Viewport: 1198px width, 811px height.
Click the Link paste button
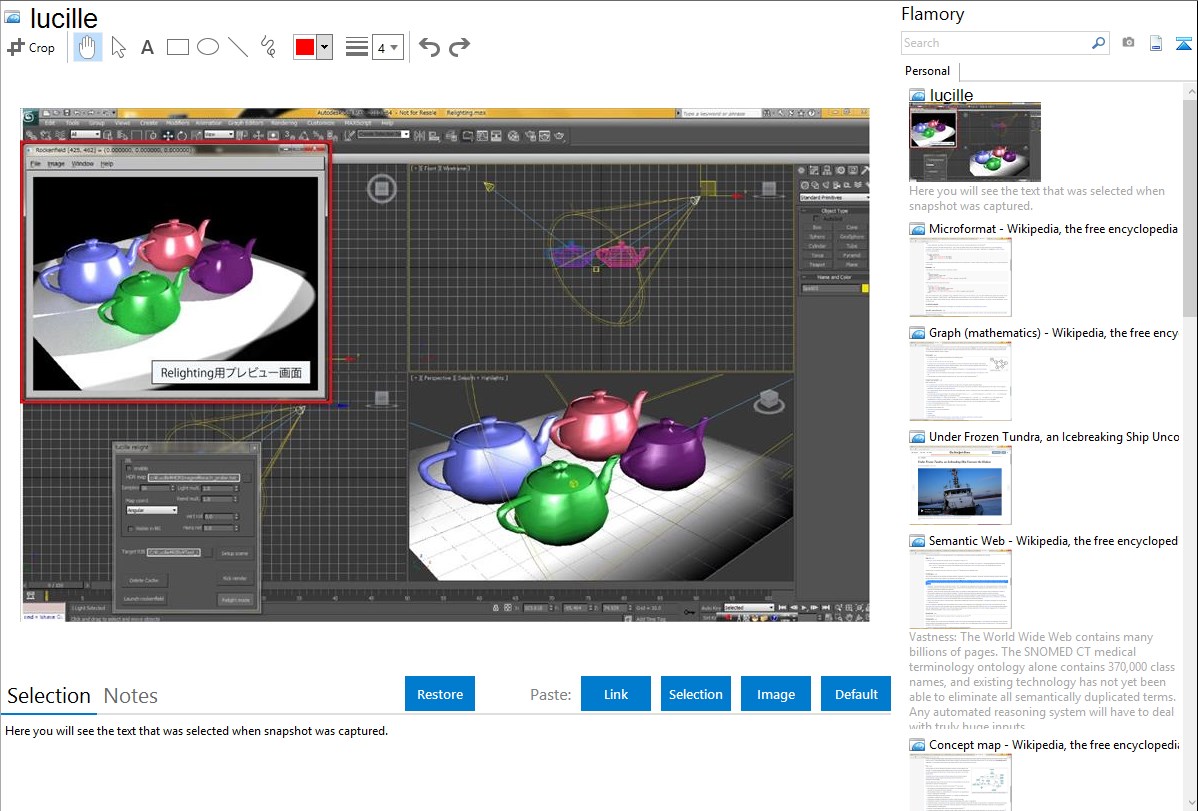pos(616,694)
